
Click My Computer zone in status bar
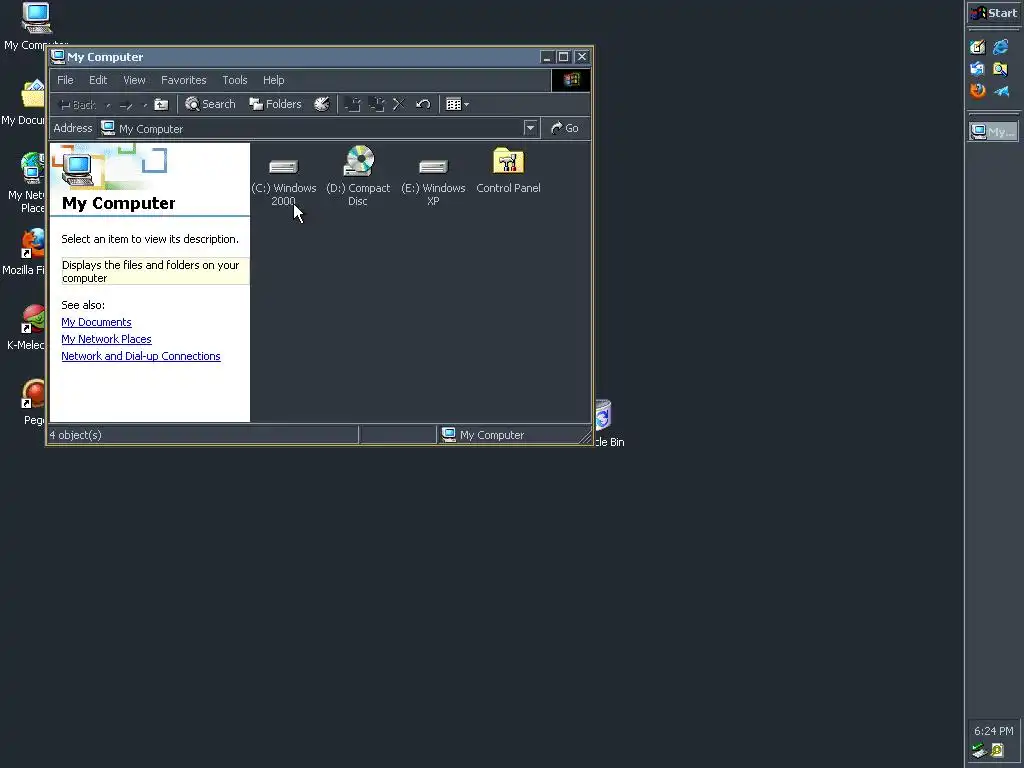click(x=483, y=435)
